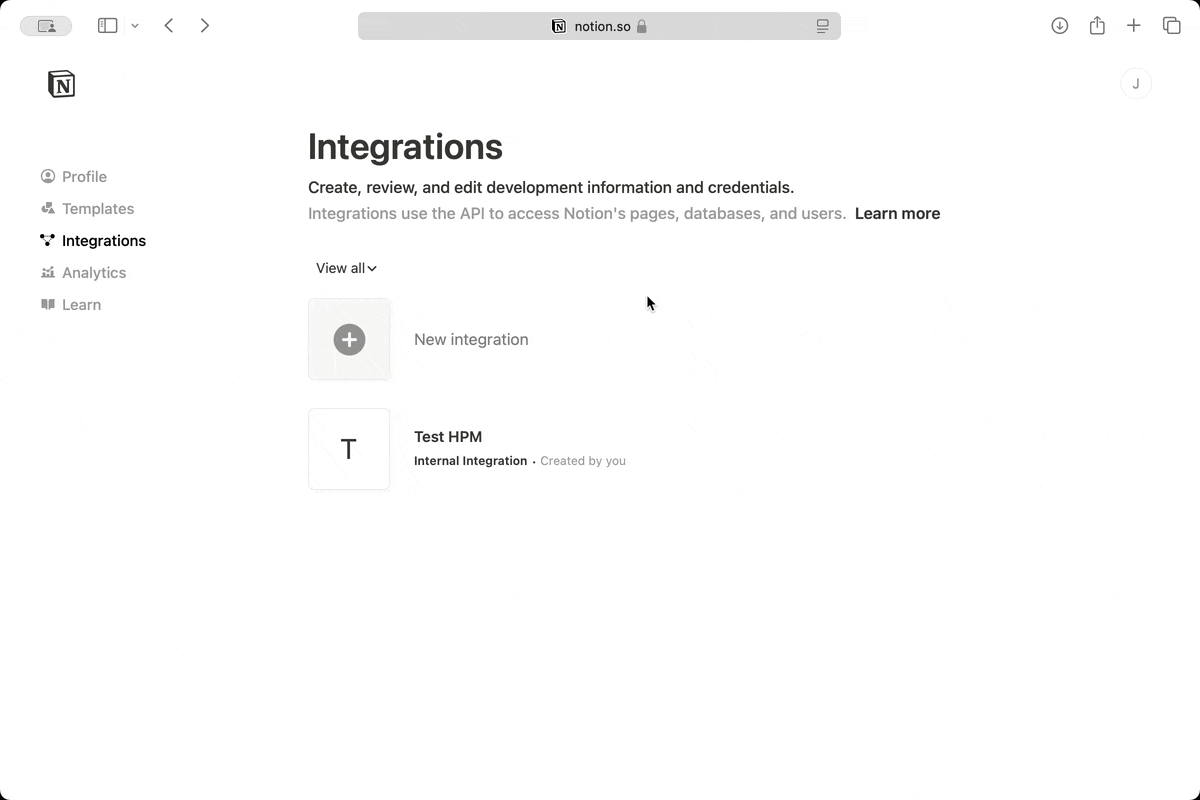Select the Profile icon in the sidebar
The image size is (1200, 800).
[47, 176]
